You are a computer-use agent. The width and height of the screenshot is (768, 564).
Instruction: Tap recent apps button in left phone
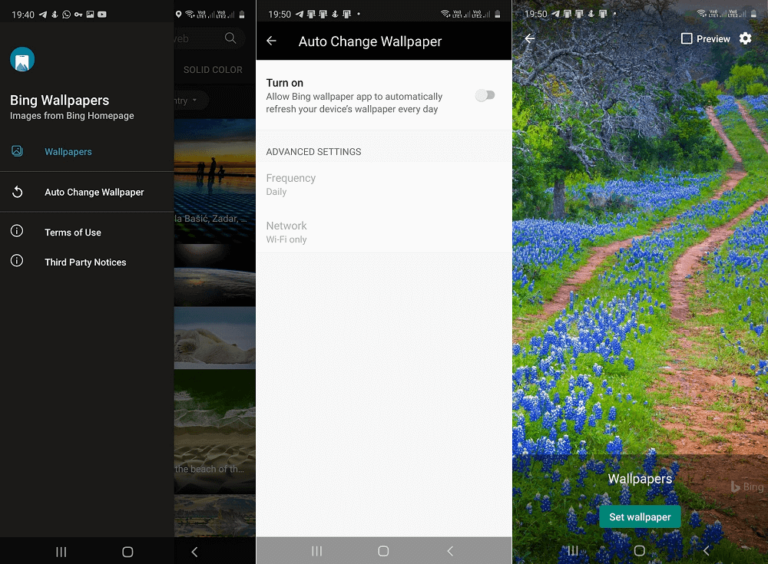coord(61,552)
